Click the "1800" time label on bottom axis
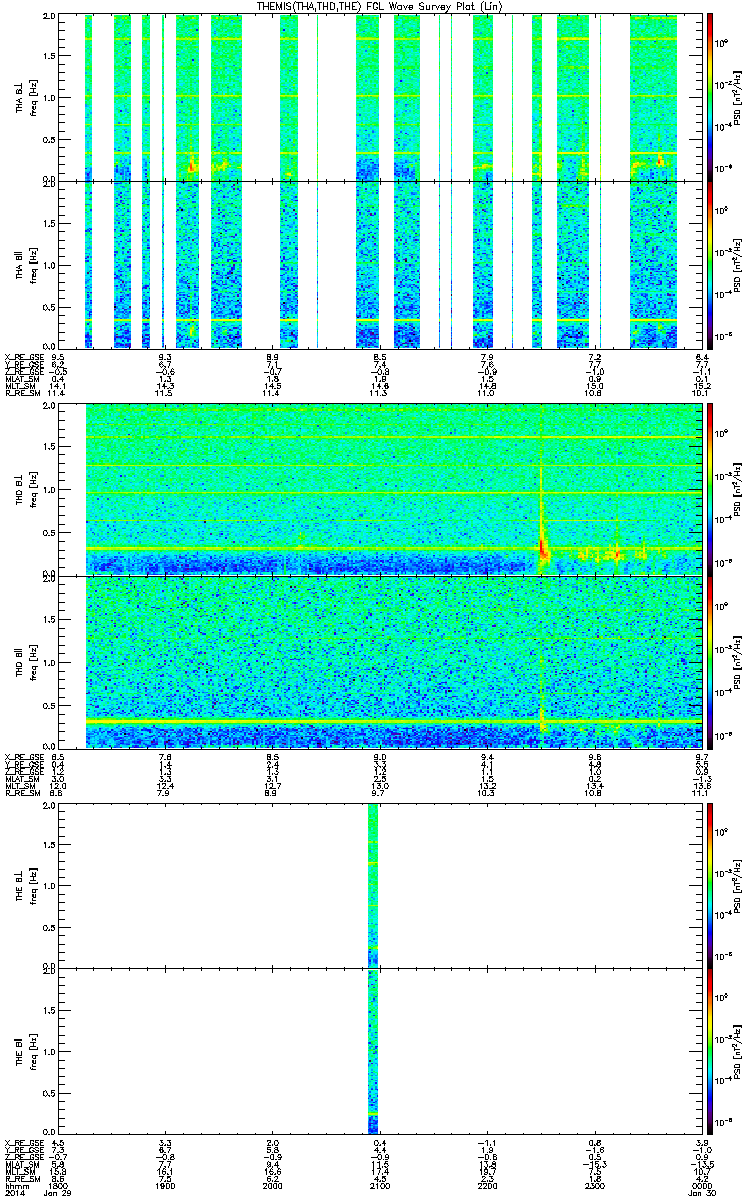The height and width of the screenshot is (1200, 750). [60, 1186]
